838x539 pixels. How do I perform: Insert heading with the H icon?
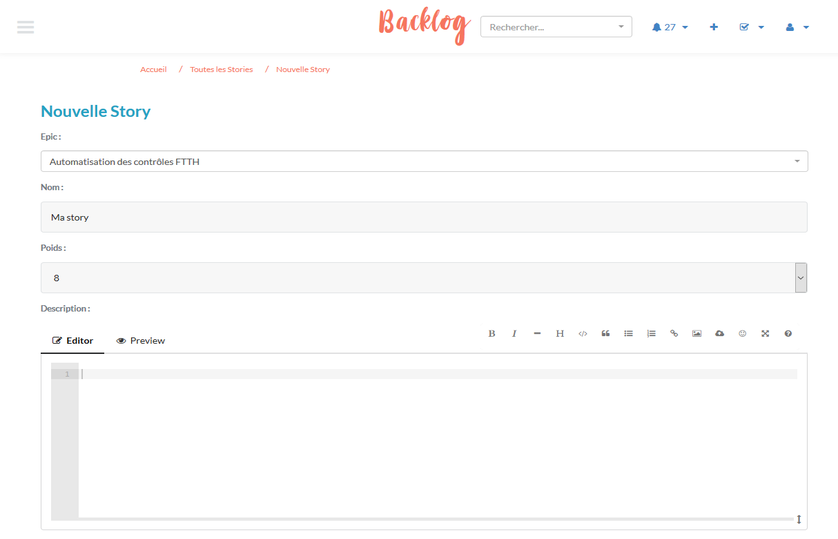[x=560, y=334]
